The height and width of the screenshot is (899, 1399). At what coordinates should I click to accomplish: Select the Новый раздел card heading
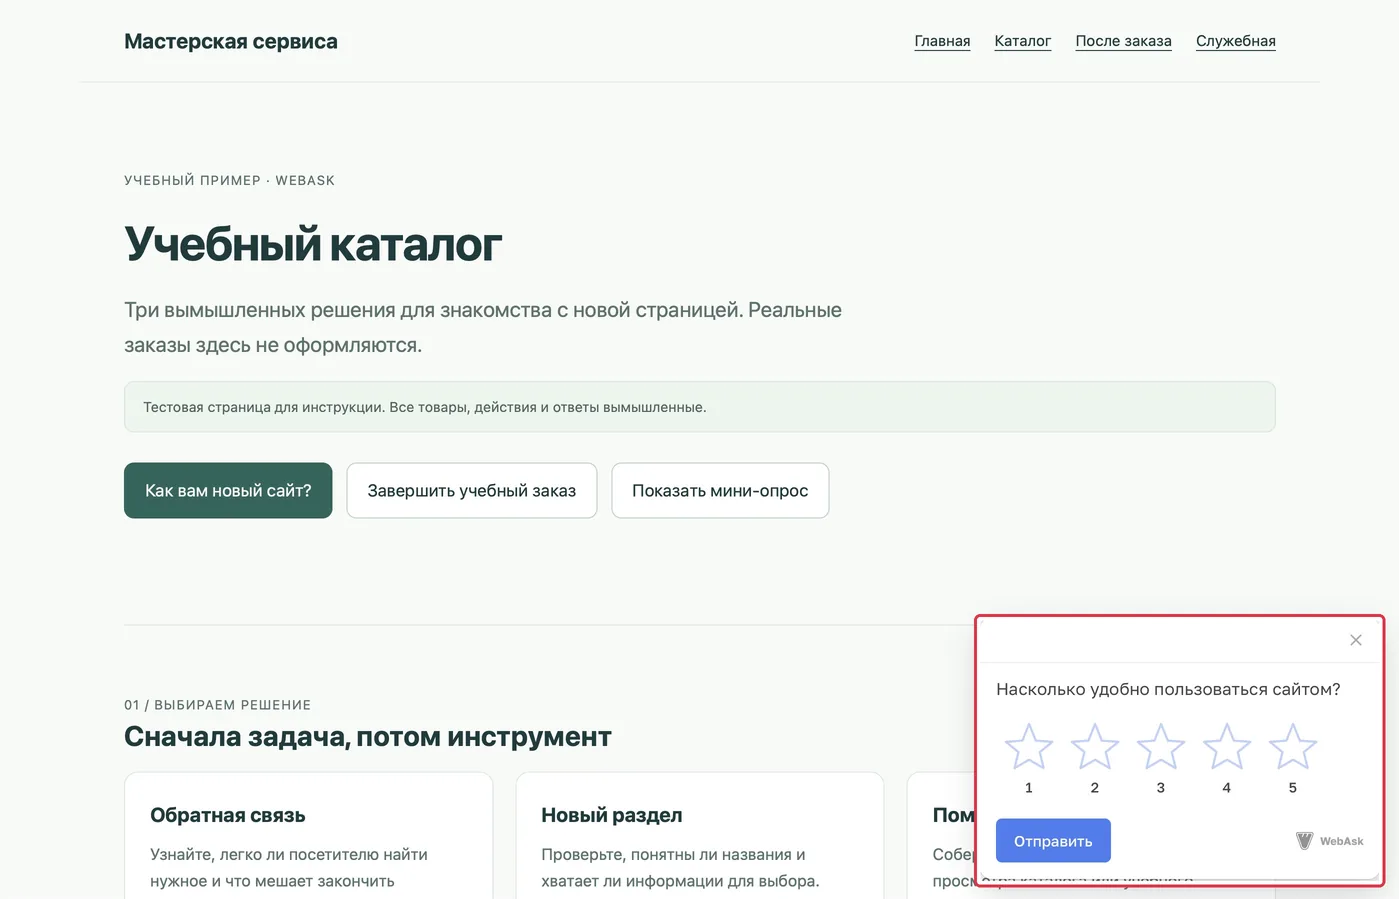tap(612, 815)
